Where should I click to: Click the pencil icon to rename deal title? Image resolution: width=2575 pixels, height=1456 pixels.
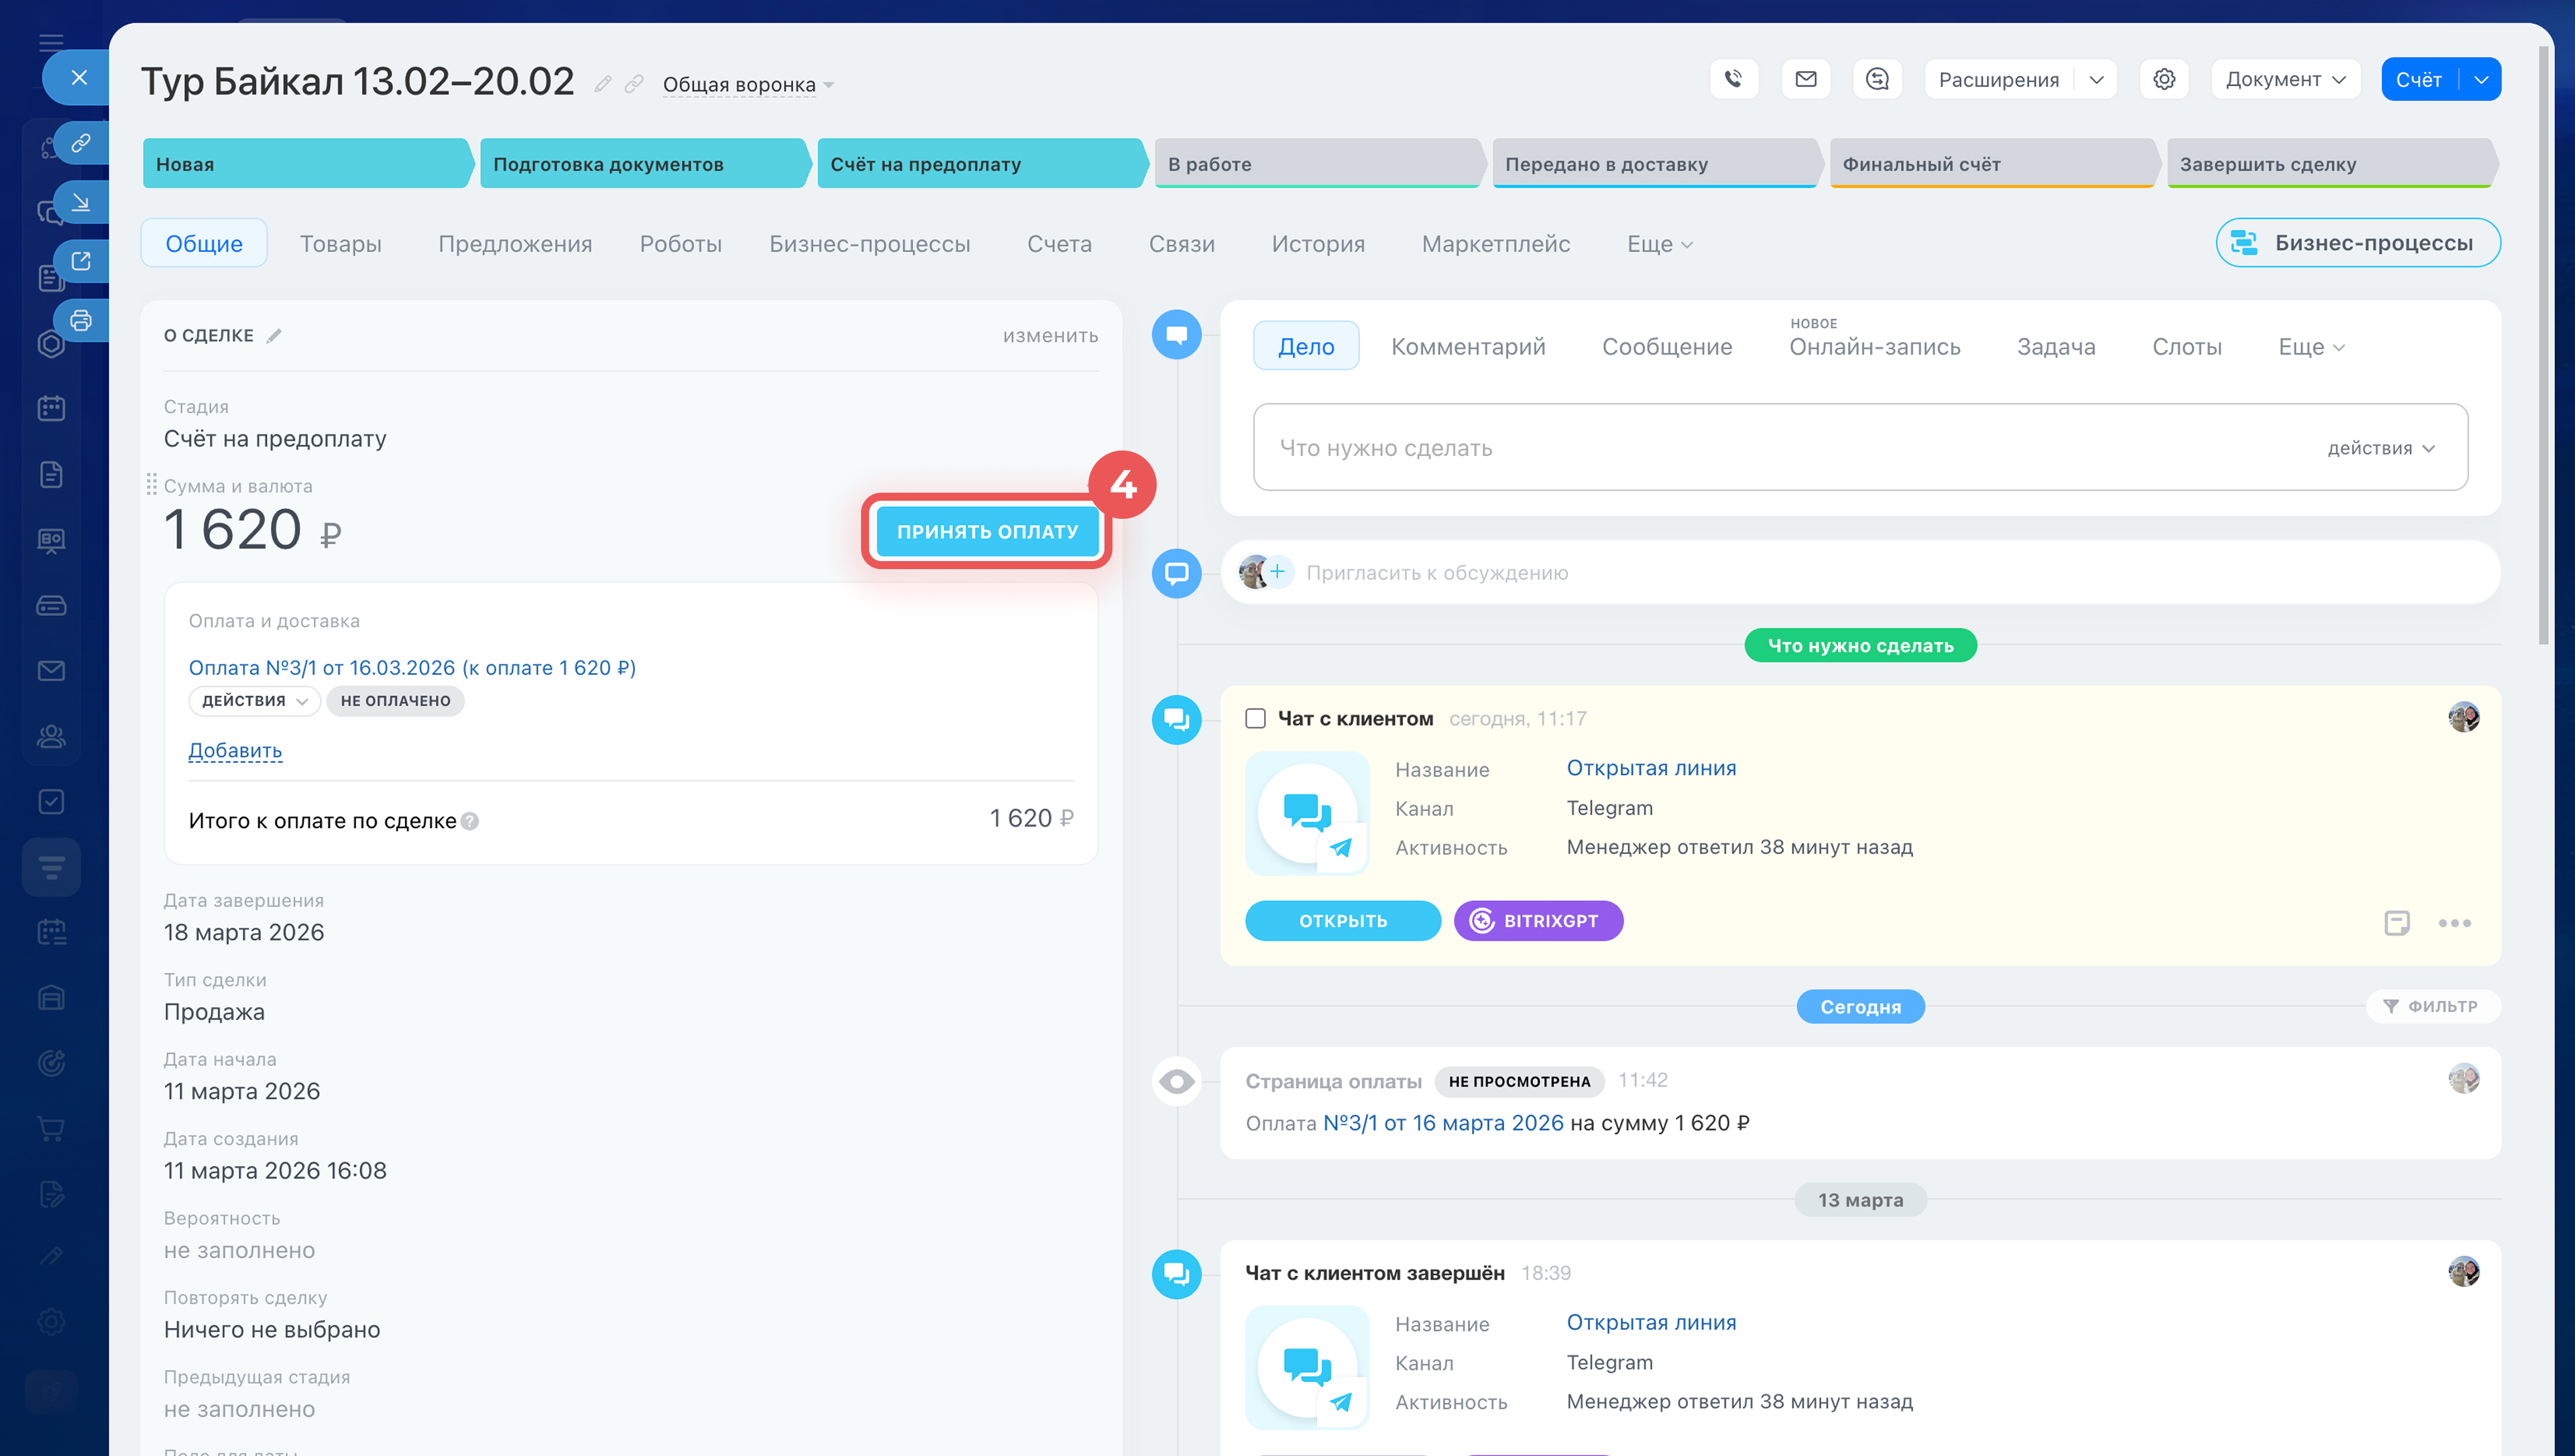coord(602,84)
